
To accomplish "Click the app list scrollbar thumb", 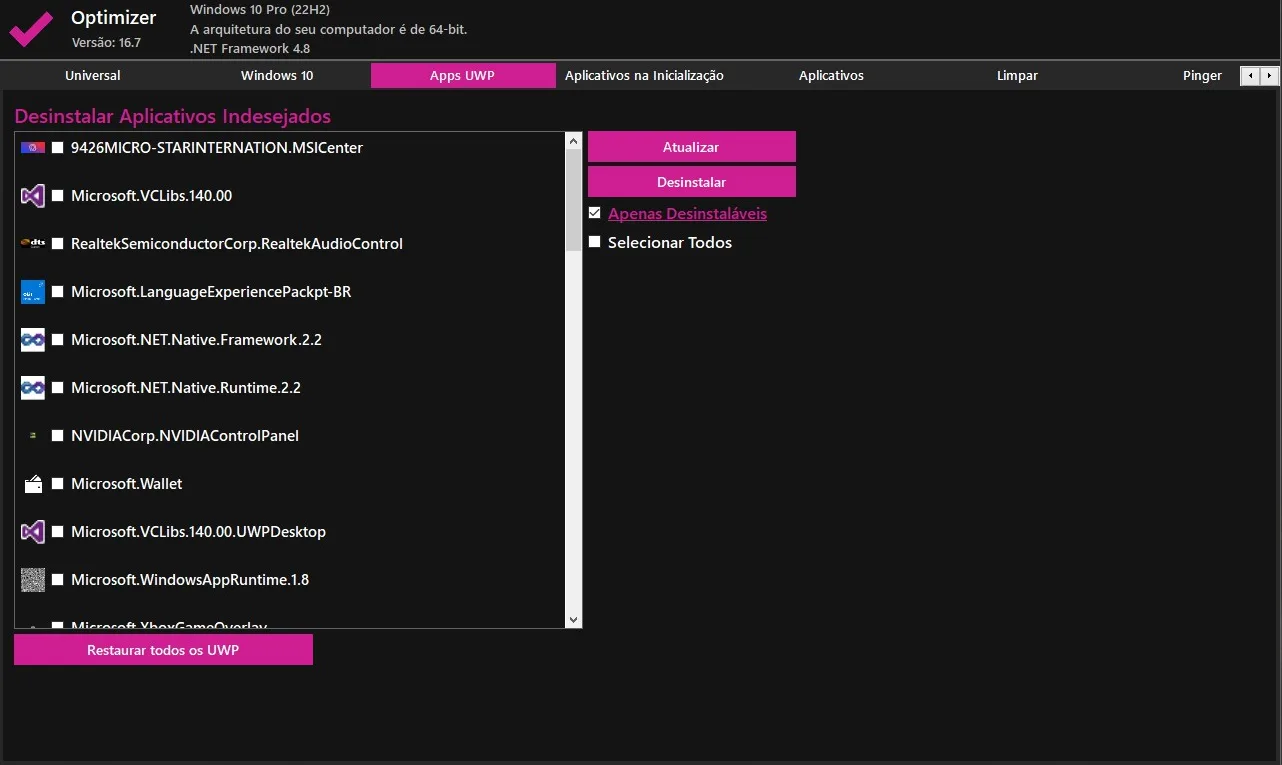I will click(573, 200).
